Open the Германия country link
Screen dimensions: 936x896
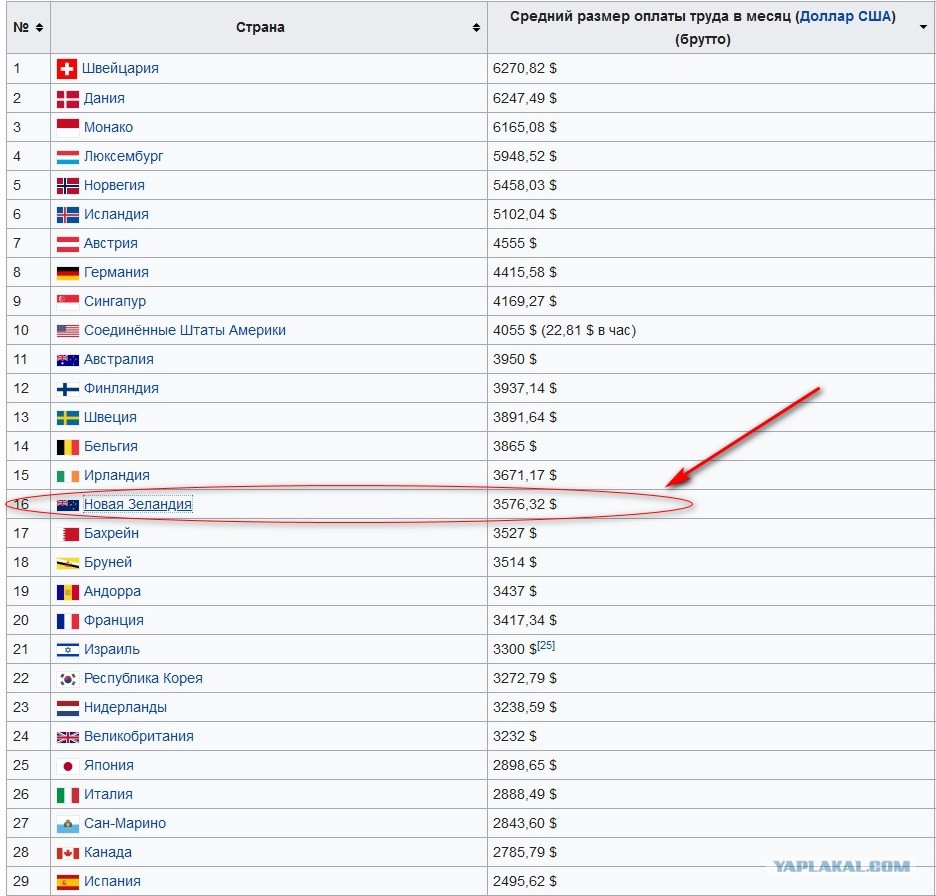click(116, 272)
